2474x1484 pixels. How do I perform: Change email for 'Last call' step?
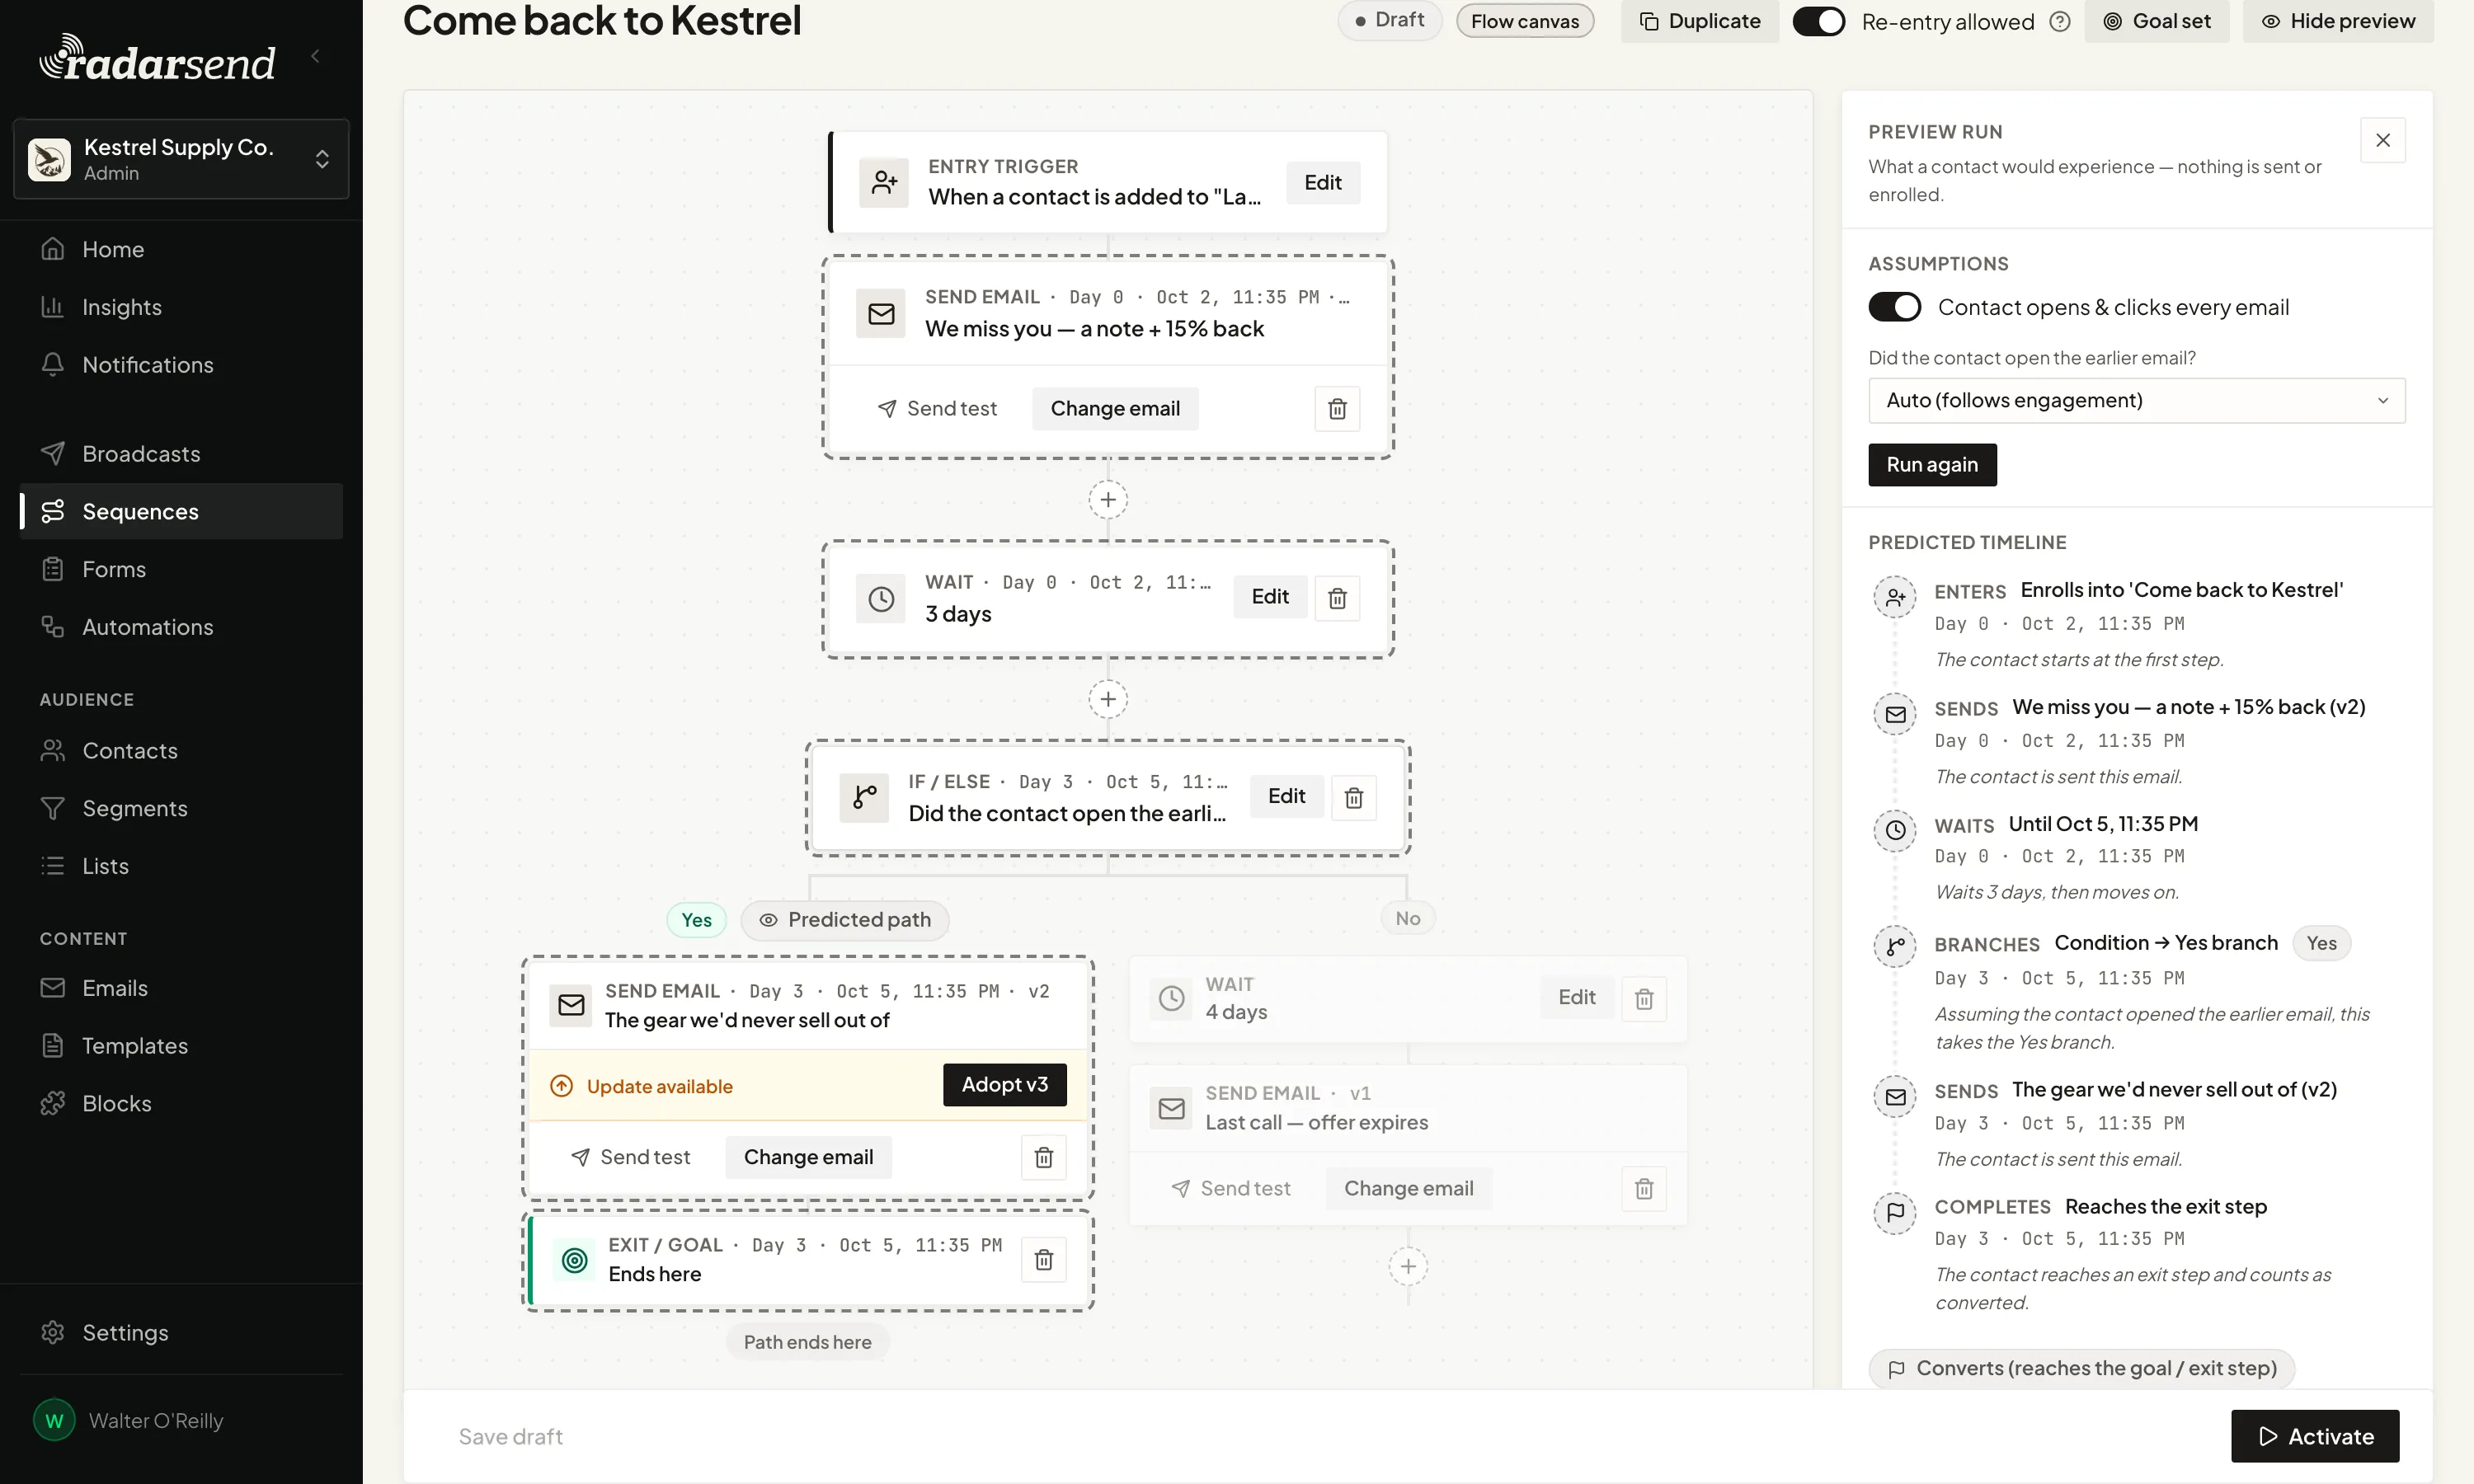coord(1408,1189)
